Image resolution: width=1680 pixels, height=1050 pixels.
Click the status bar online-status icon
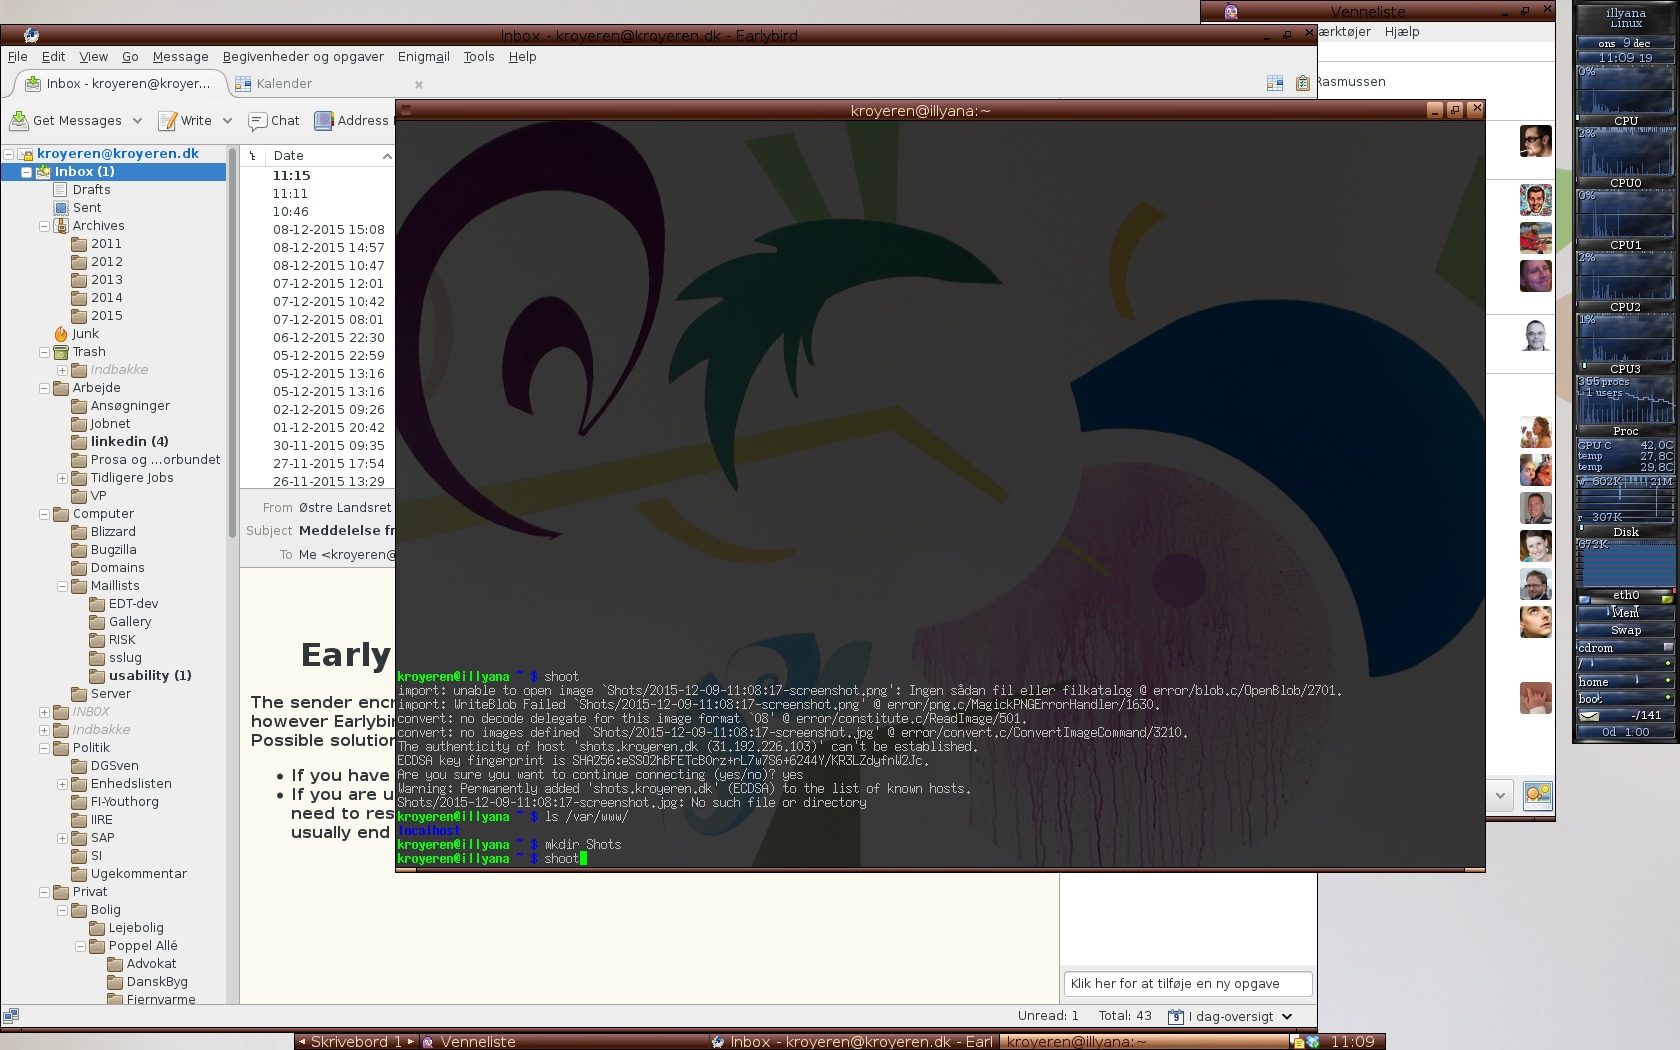11,1016
